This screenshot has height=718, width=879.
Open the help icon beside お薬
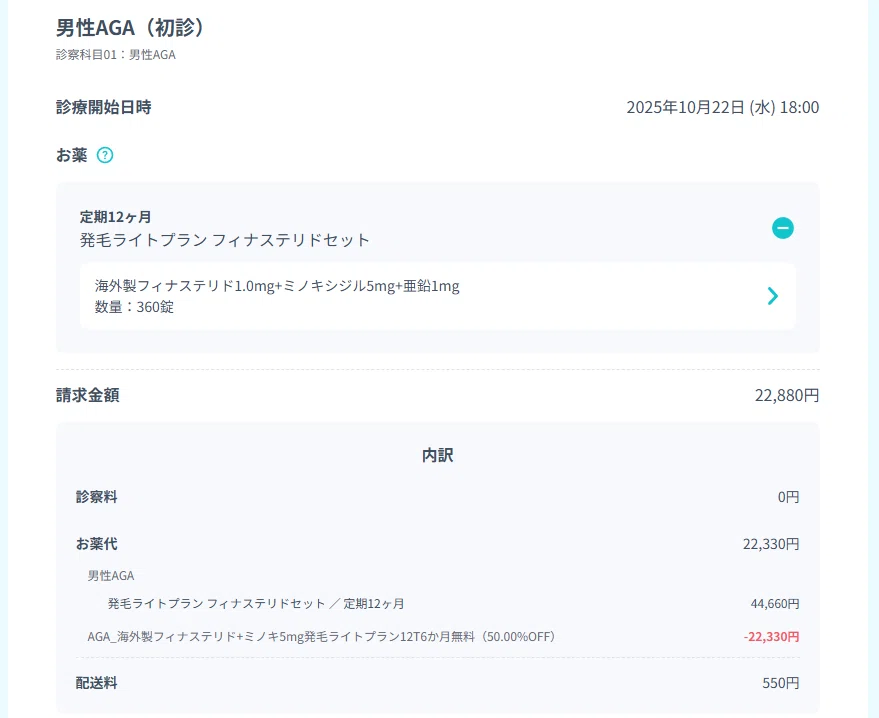click(x=105, y=155)
